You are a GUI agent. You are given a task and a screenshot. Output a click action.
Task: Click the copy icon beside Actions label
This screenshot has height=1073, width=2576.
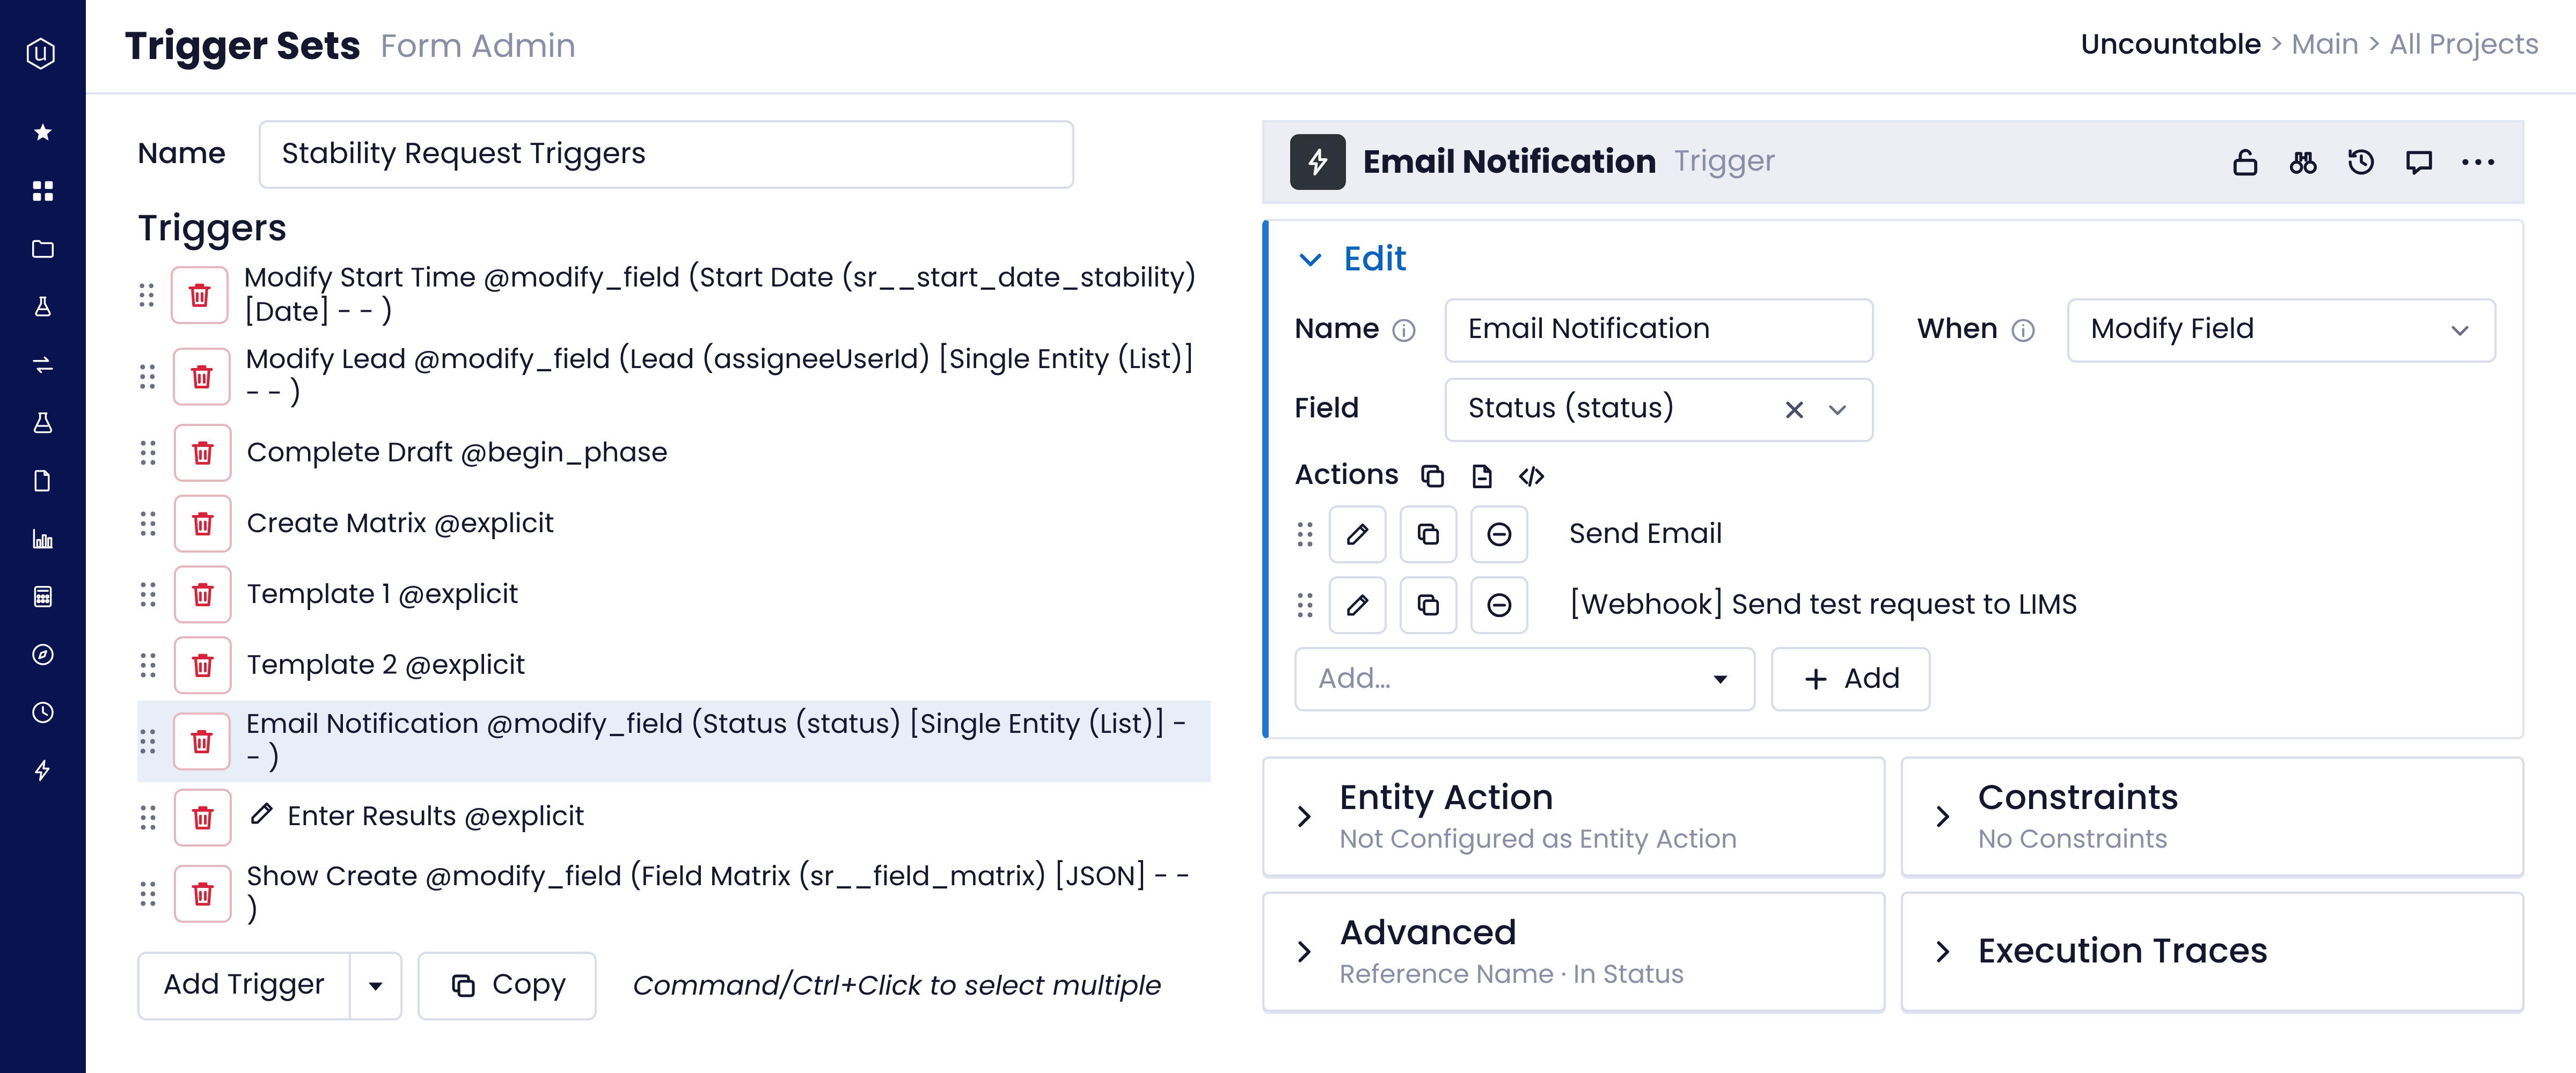click(1432, 476)
